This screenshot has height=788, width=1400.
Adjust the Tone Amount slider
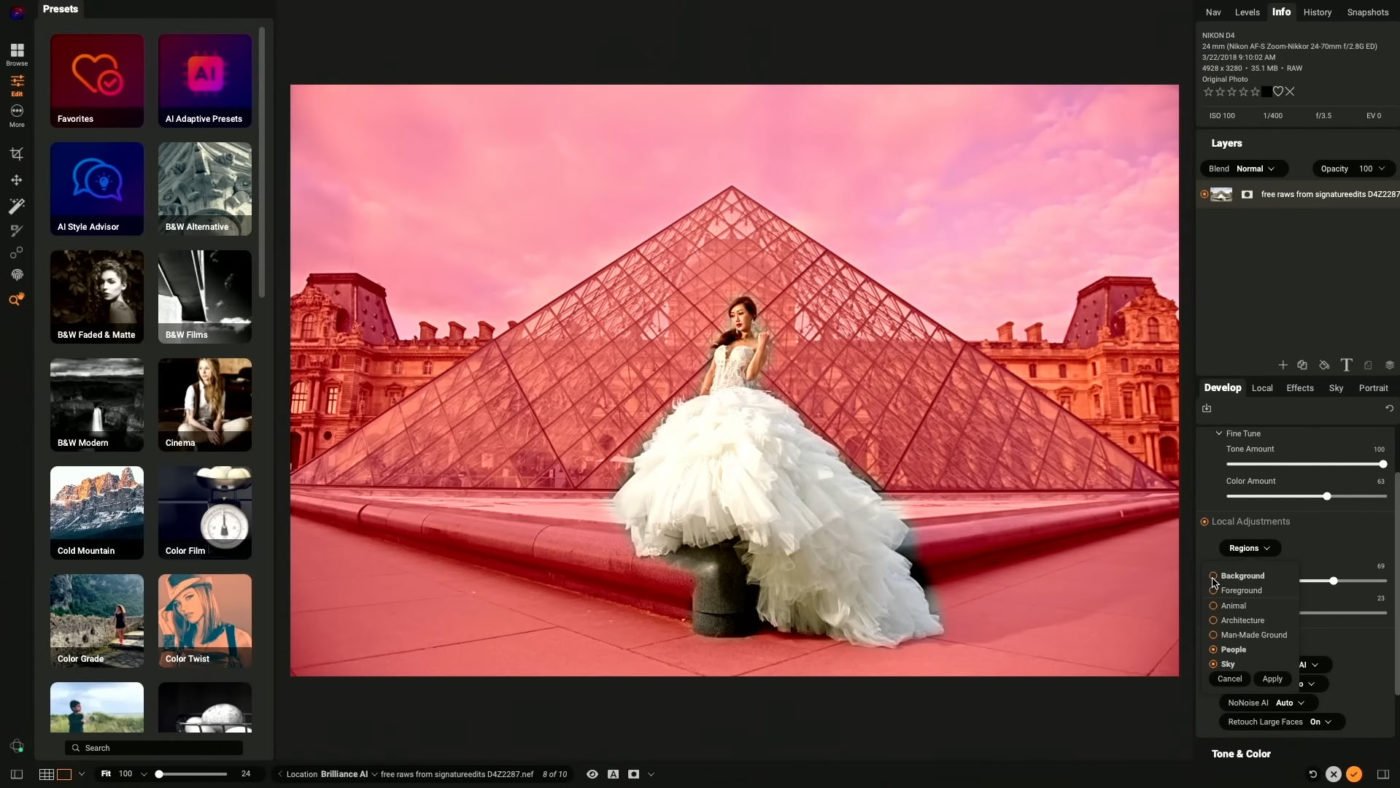coord(1305,464)
